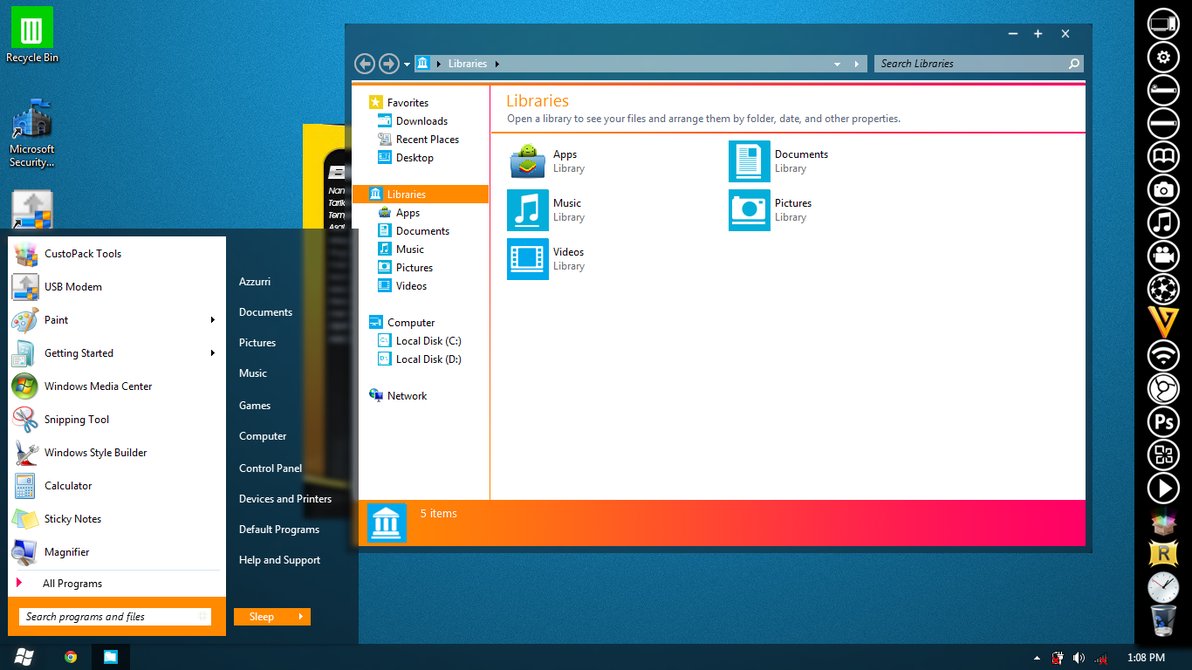
Task: Expand the Getting Started submenu arrow
Action: 212,353
